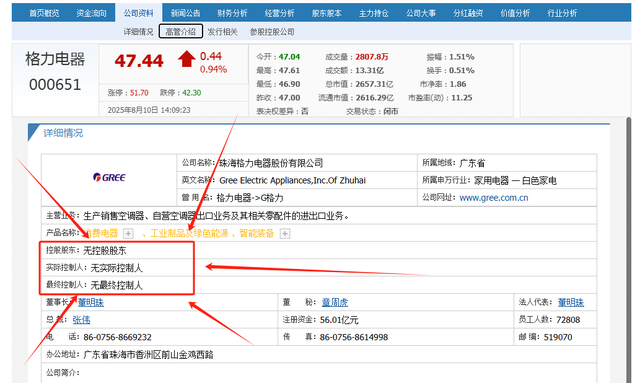
Task: Select the 公司资料 tab
Action: tap(139, 13)
